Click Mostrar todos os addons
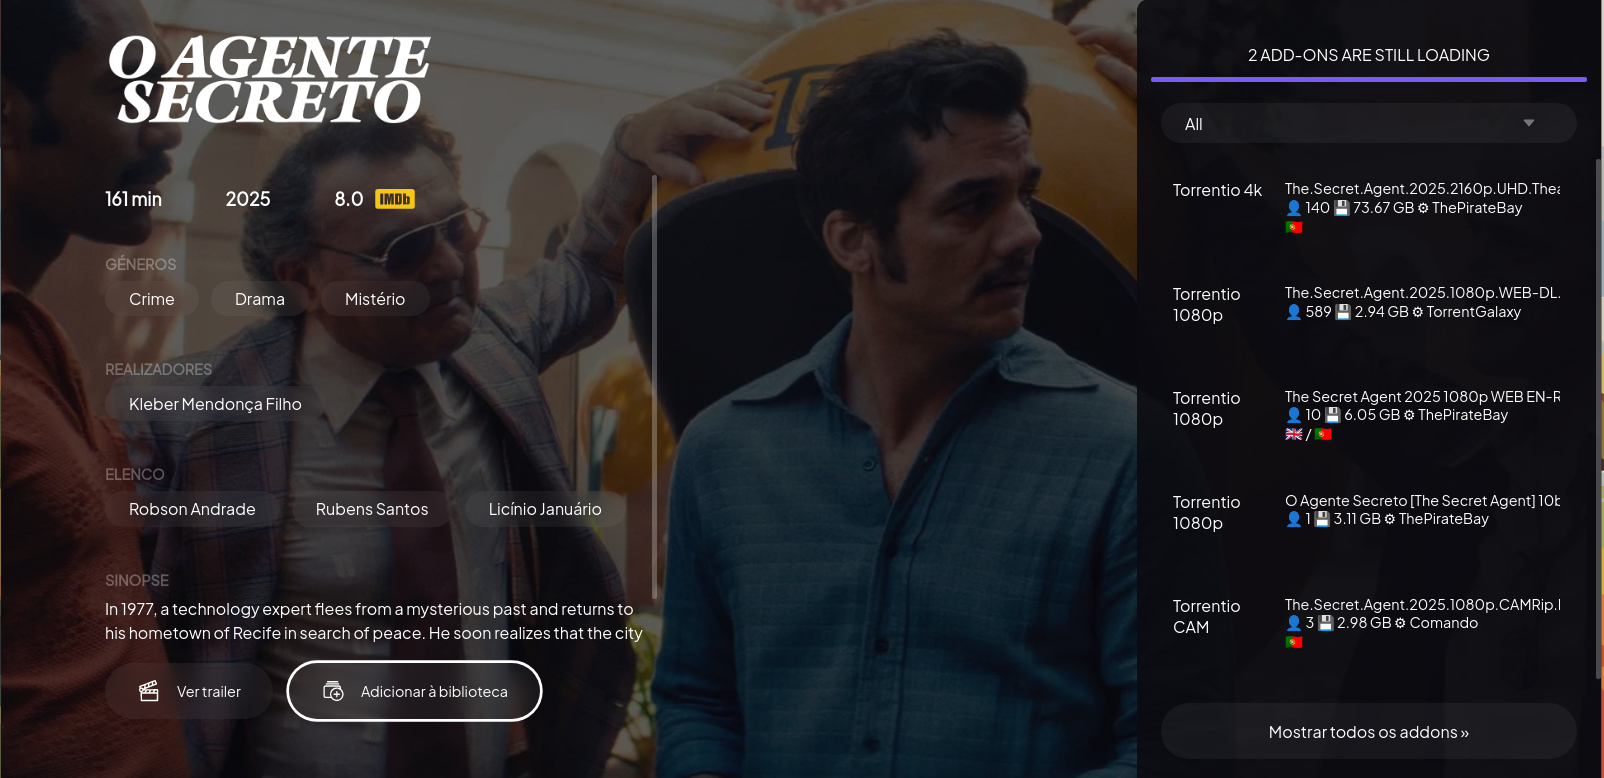The width and height of the screenshot is (1604, 778). [1368, 732]
